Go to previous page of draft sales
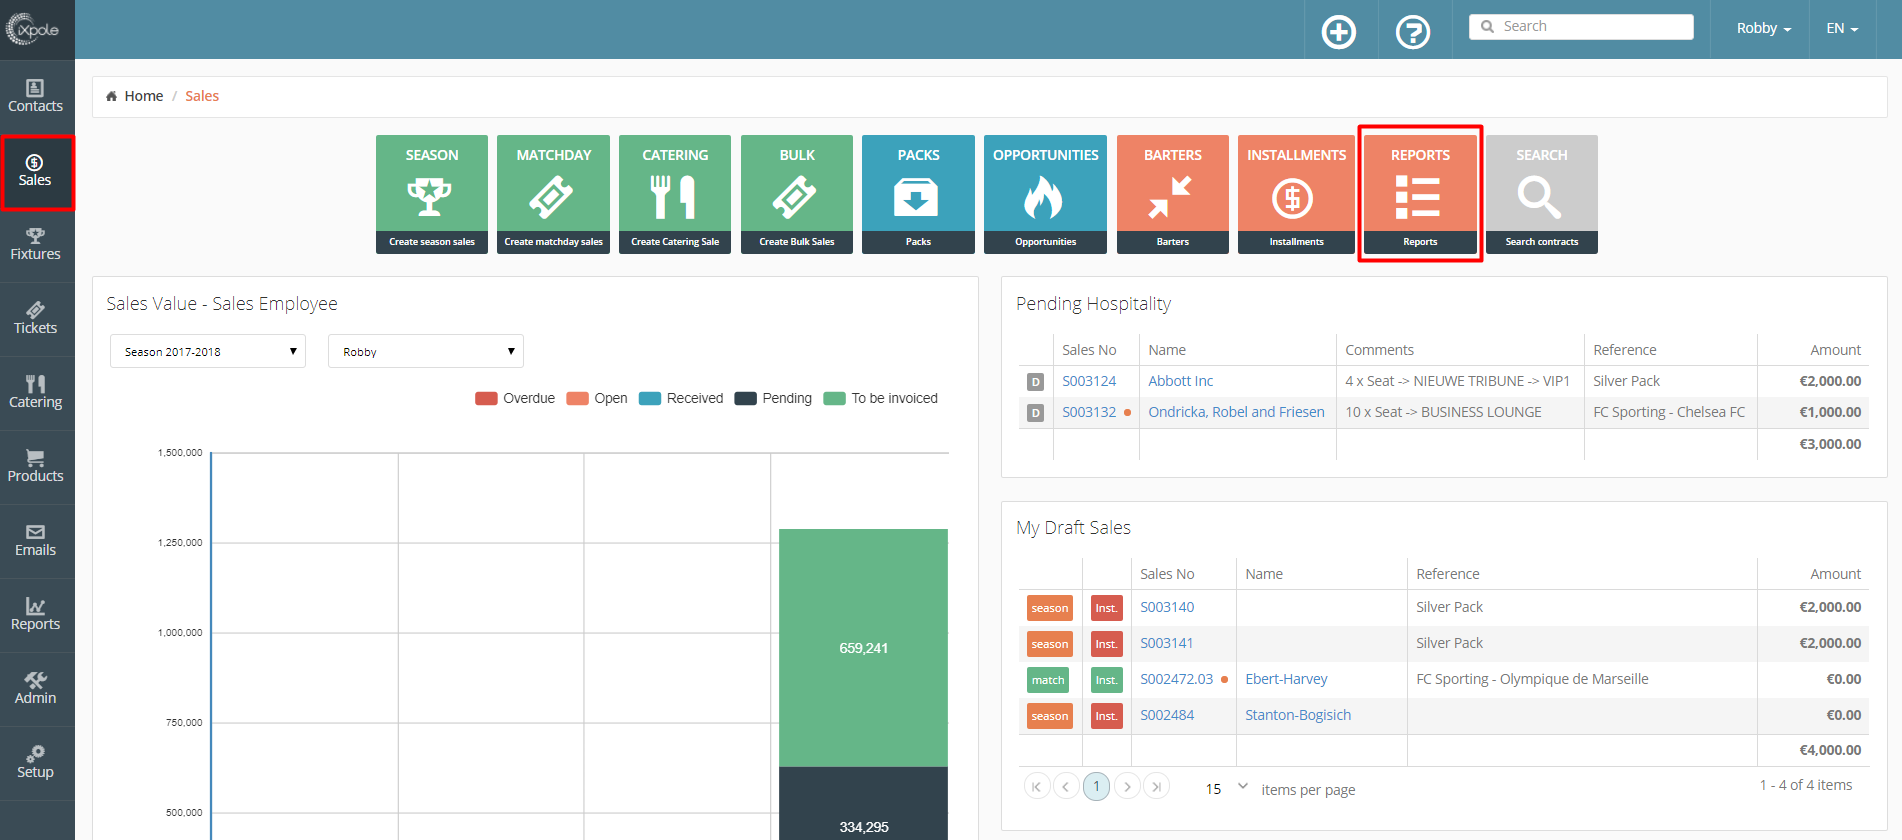Viewport: 1902px width, 840px height. click(x=1066, y=786)
